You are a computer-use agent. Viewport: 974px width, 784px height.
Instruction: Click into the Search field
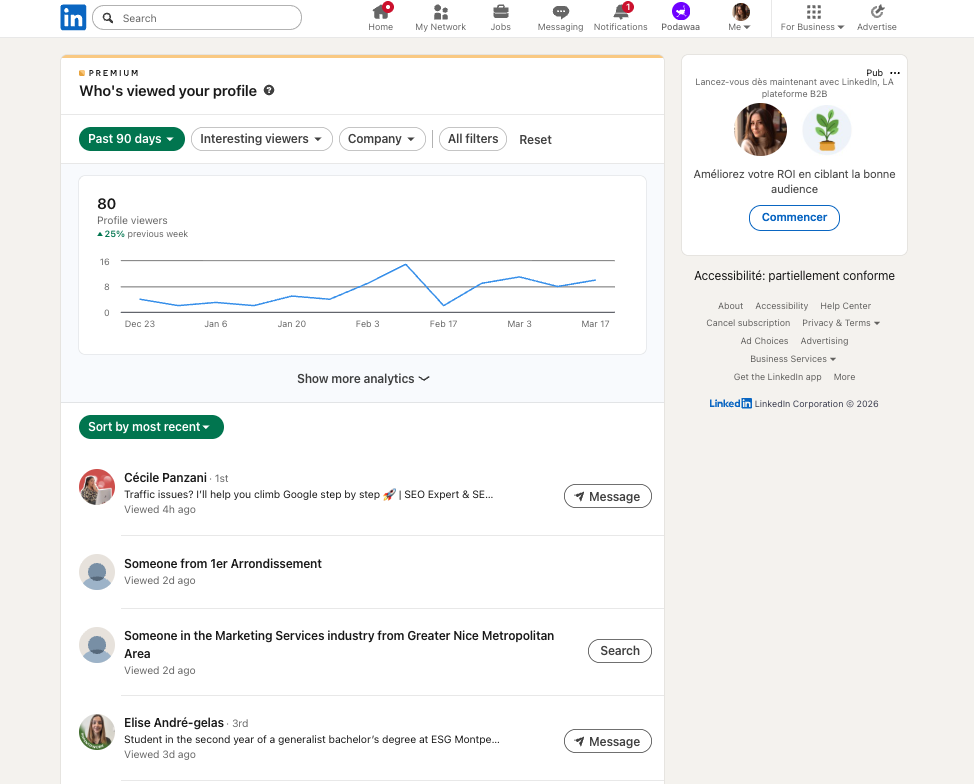click(205, 18)
